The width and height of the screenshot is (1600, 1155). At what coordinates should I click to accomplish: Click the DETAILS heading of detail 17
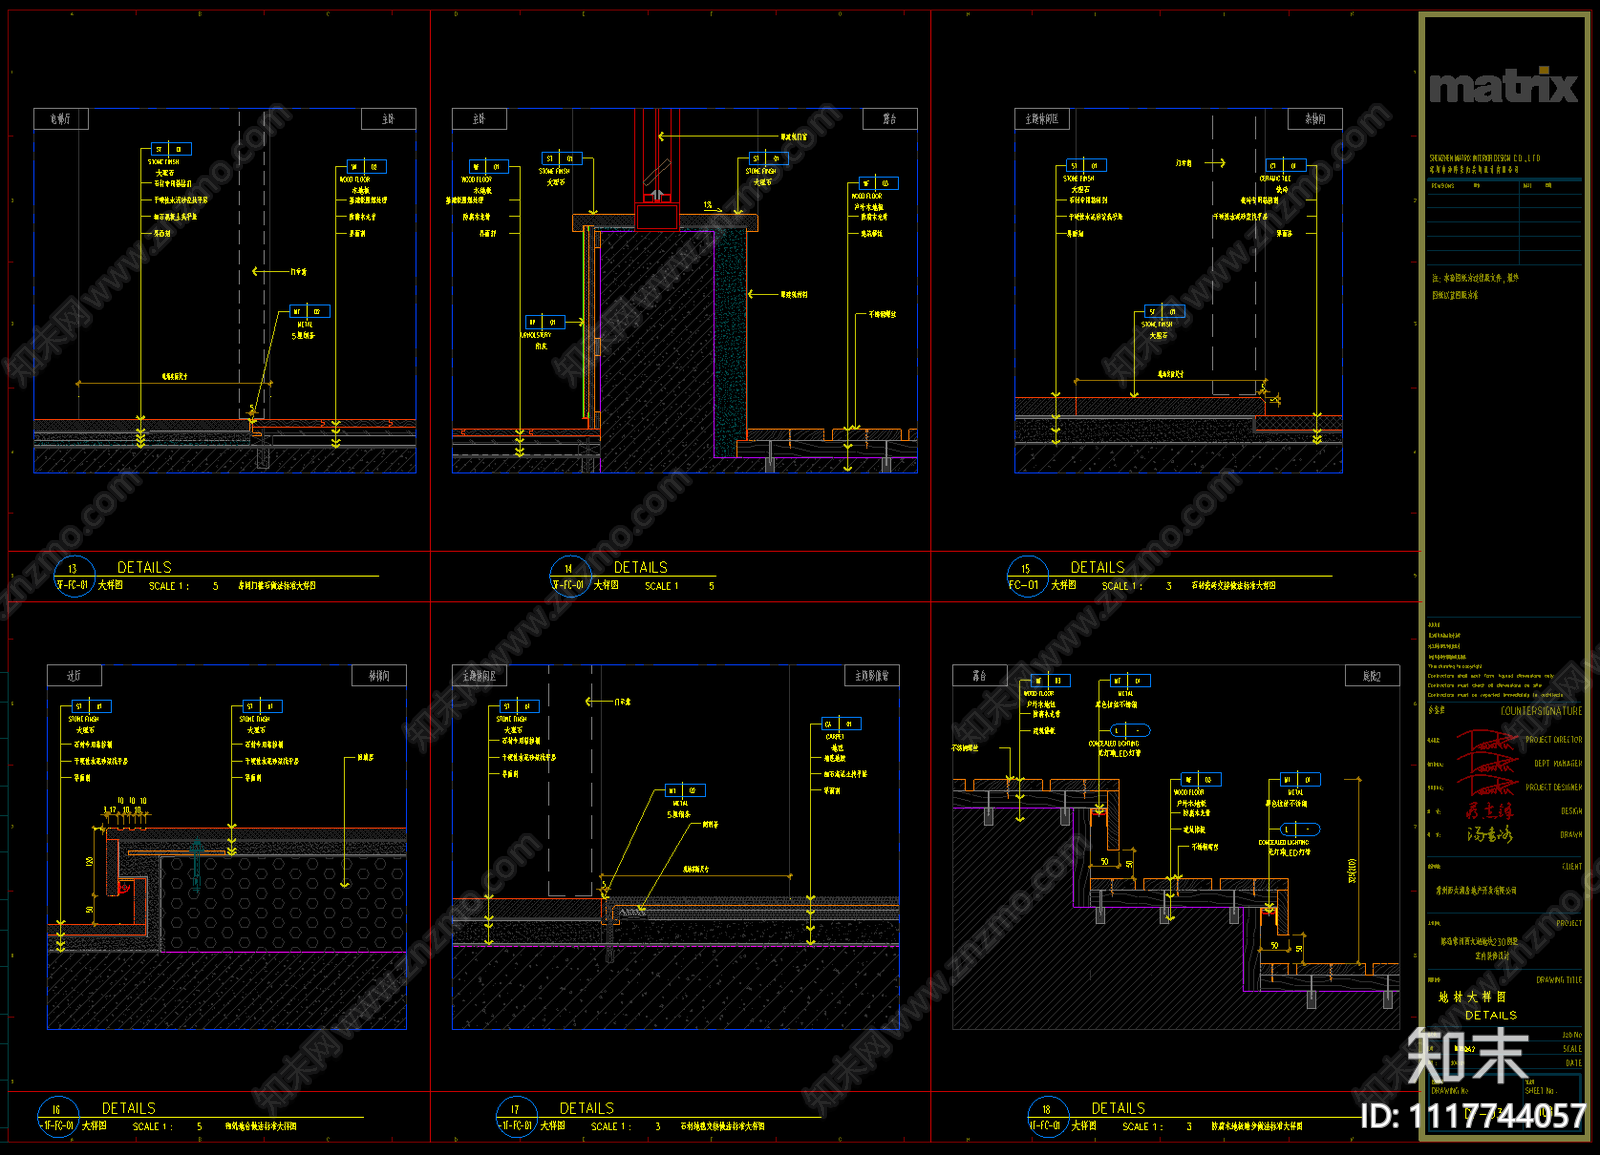pos(587,1108)
